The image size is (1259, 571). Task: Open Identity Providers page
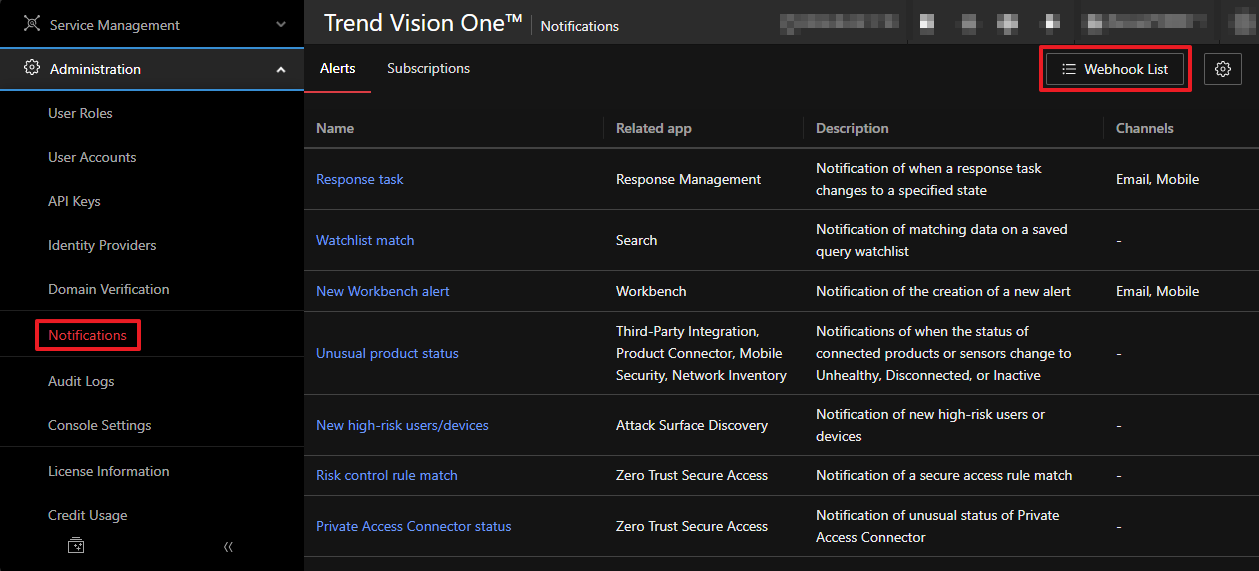pos(102,245)
